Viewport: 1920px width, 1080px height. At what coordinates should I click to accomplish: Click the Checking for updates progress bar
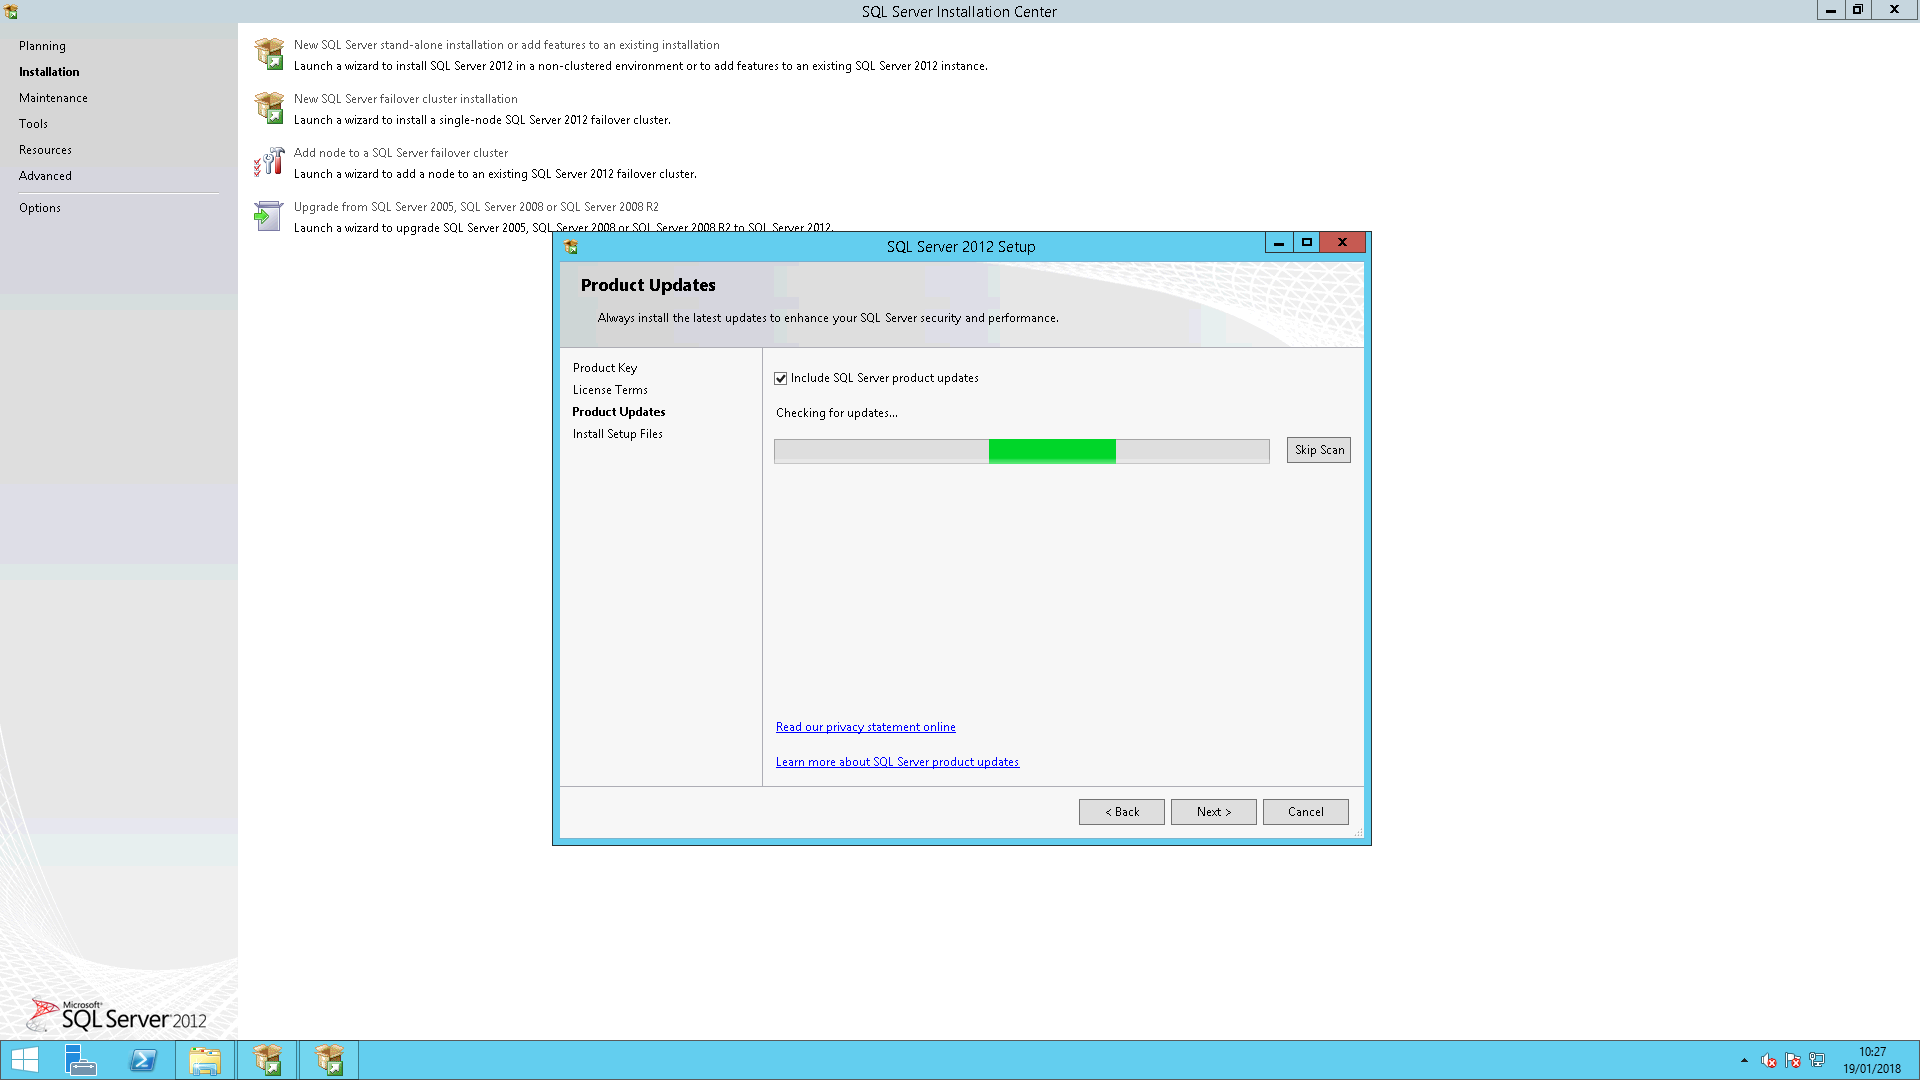coord(1022,451)
